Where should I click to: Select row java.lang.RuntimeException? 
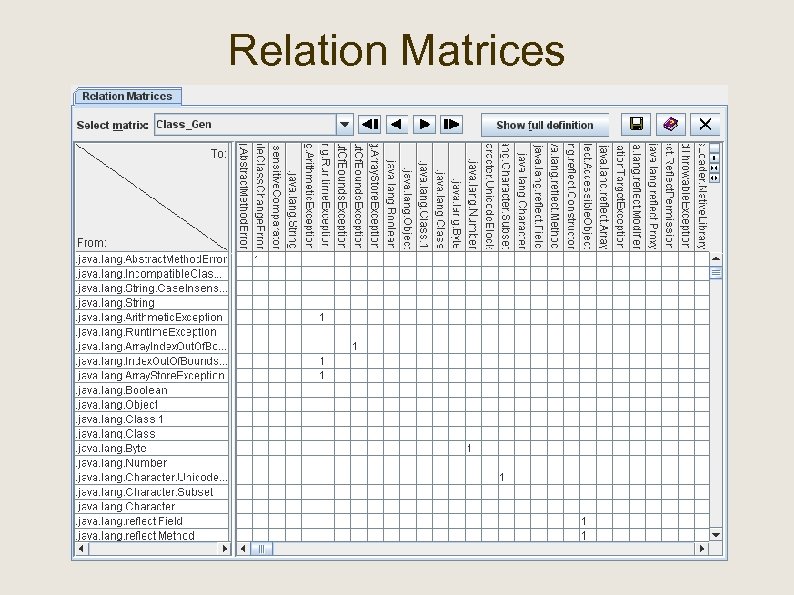[x=152, y=332]
